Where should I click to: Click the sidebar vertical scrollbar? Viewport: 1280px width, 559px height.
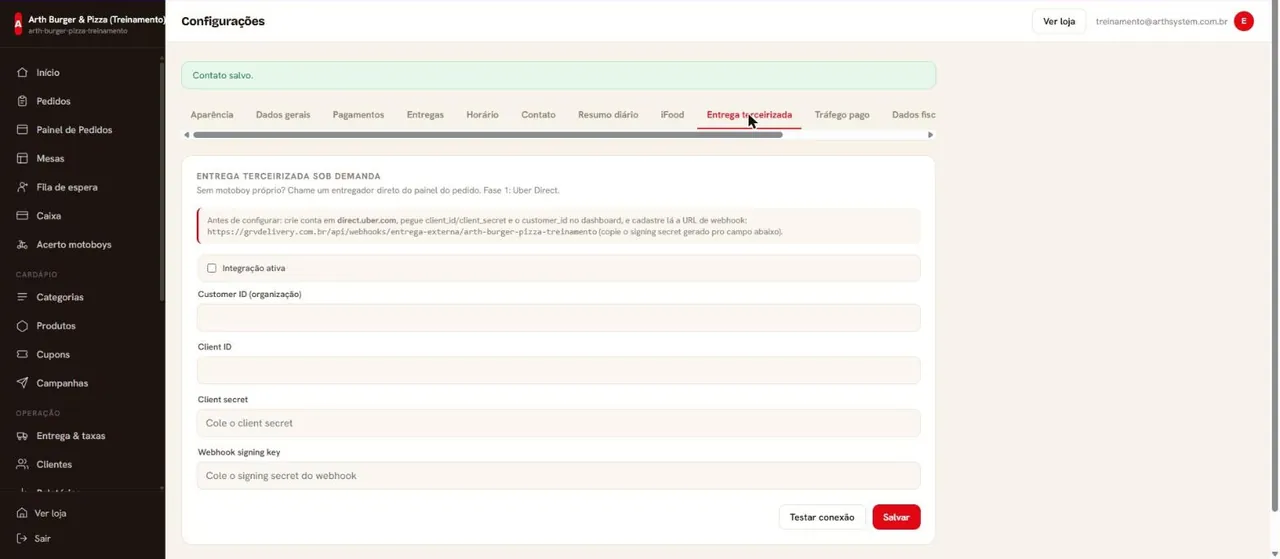162,180
